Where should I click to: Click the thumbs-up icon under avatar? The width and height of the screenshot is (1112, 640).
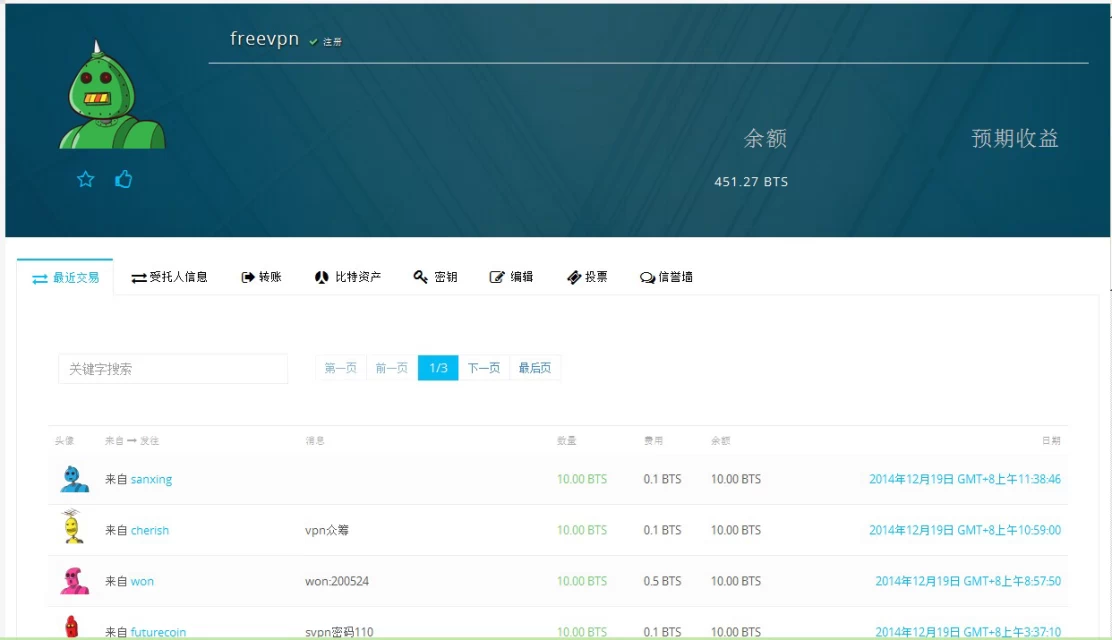tap(124, 179)
